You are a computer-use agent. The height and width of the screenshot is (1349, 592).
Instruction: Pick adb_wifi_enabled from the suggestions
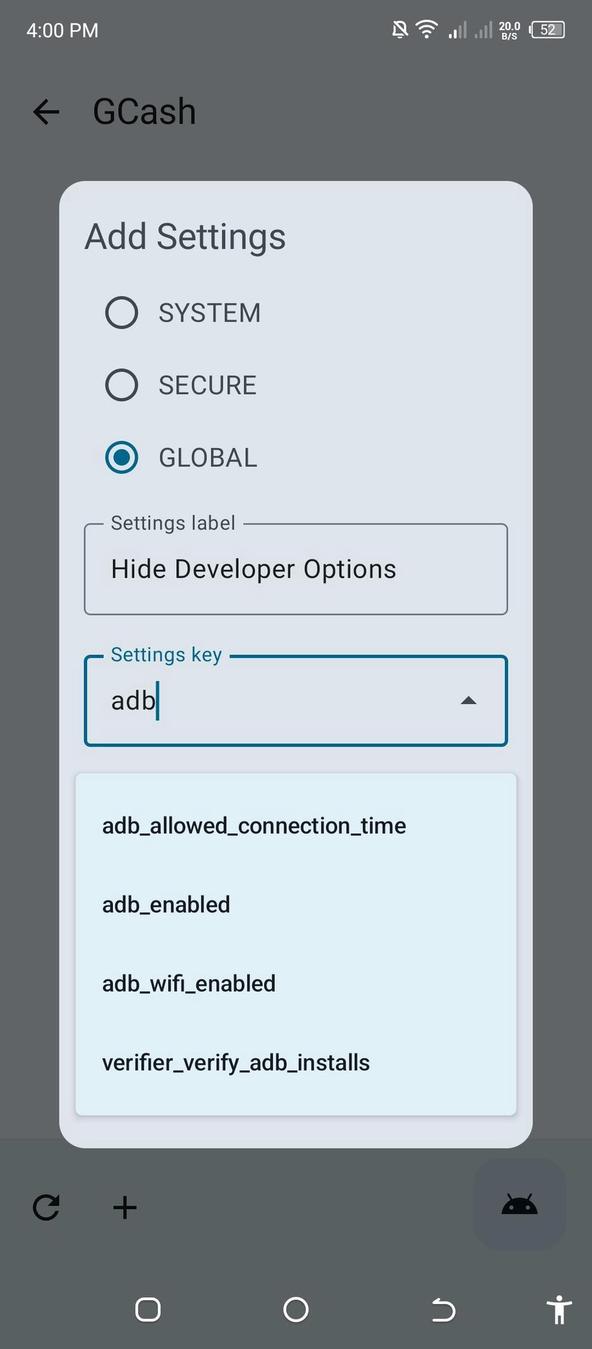(x=188, y=983)
